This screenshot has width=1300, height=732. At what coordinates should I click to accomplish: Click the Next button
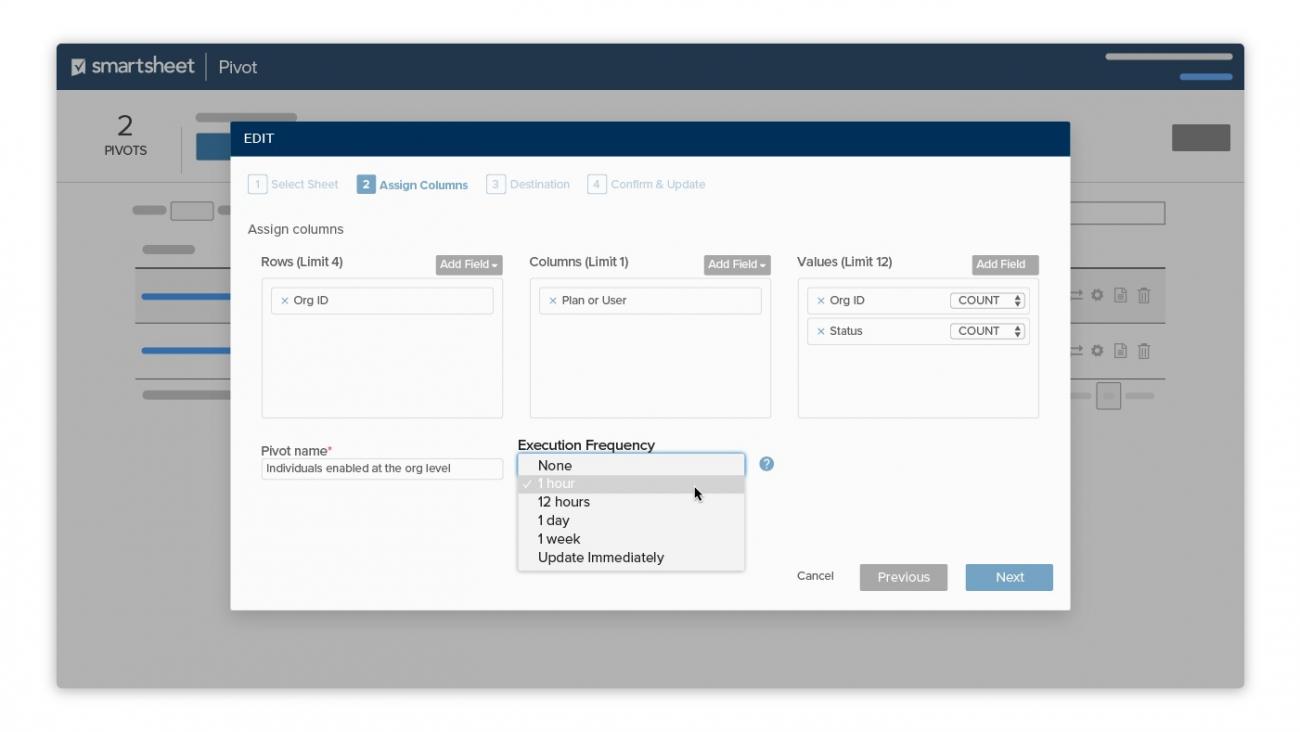point(1008,577)
